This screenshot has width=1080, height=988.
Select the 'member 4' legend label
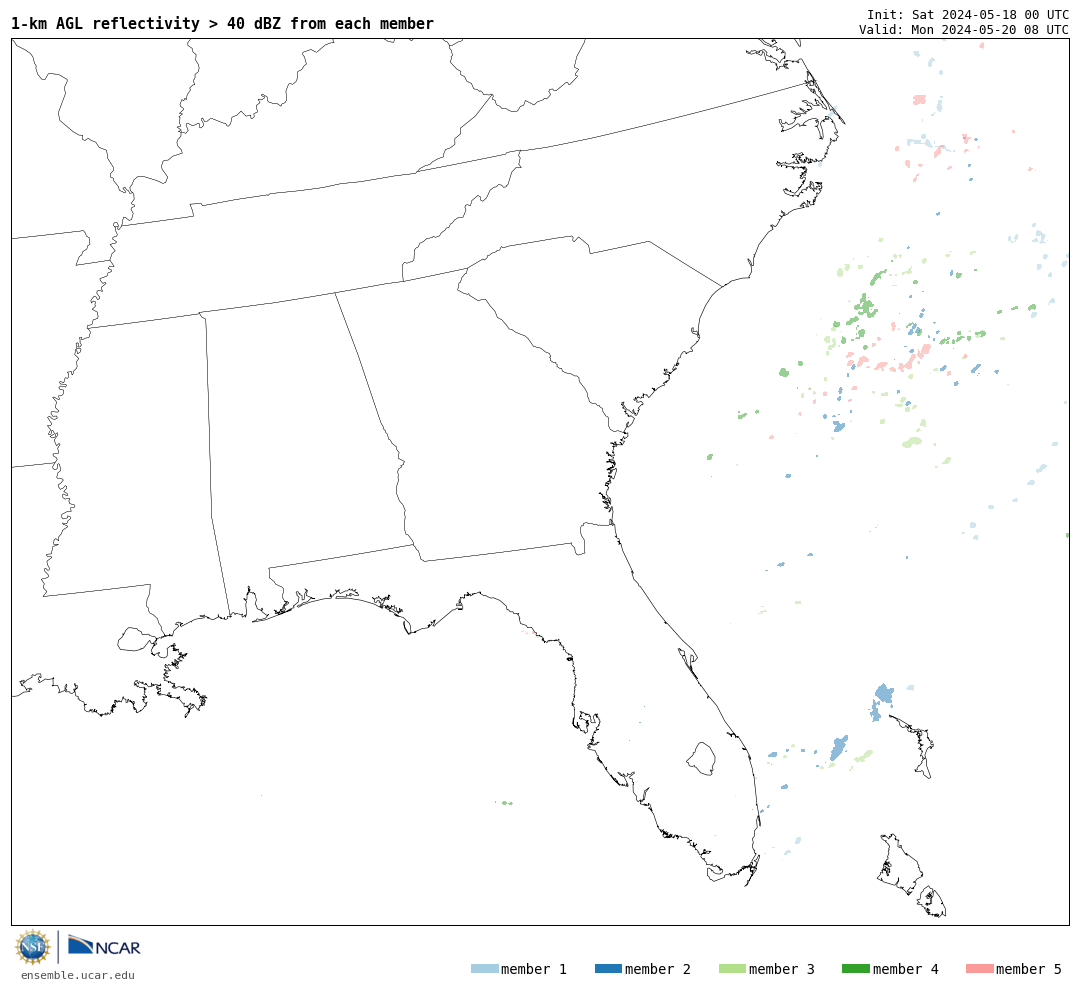point(906,969)
